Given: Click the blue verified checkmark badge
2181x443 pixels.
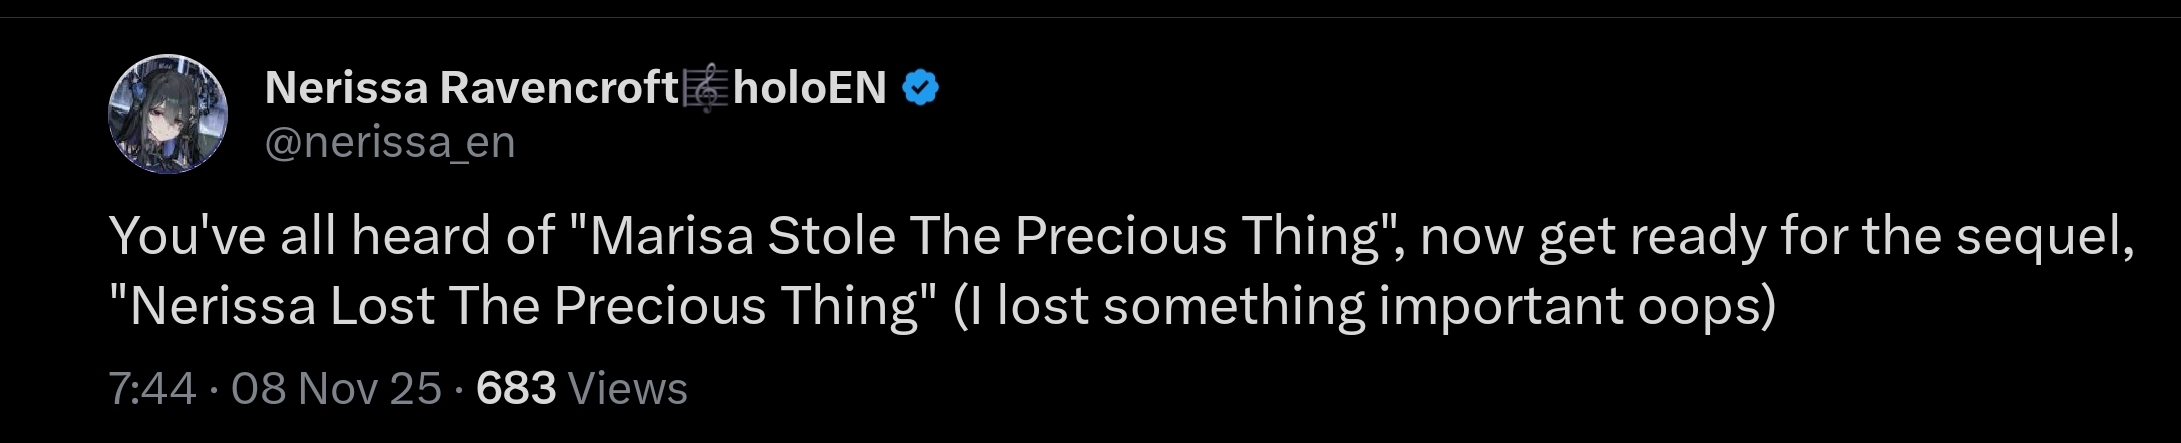Looking at the screenshot, I should [x=920, y=89].
